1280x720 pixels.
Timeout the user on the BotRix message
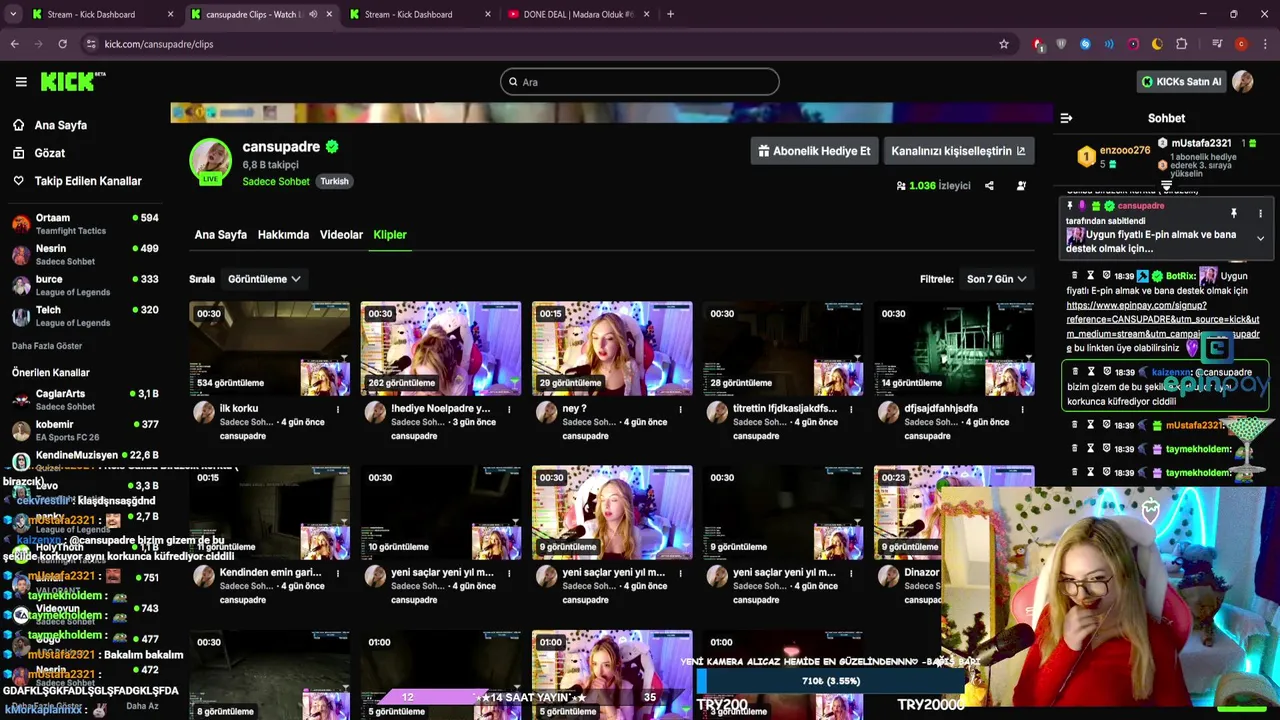tap(1091, 275)
